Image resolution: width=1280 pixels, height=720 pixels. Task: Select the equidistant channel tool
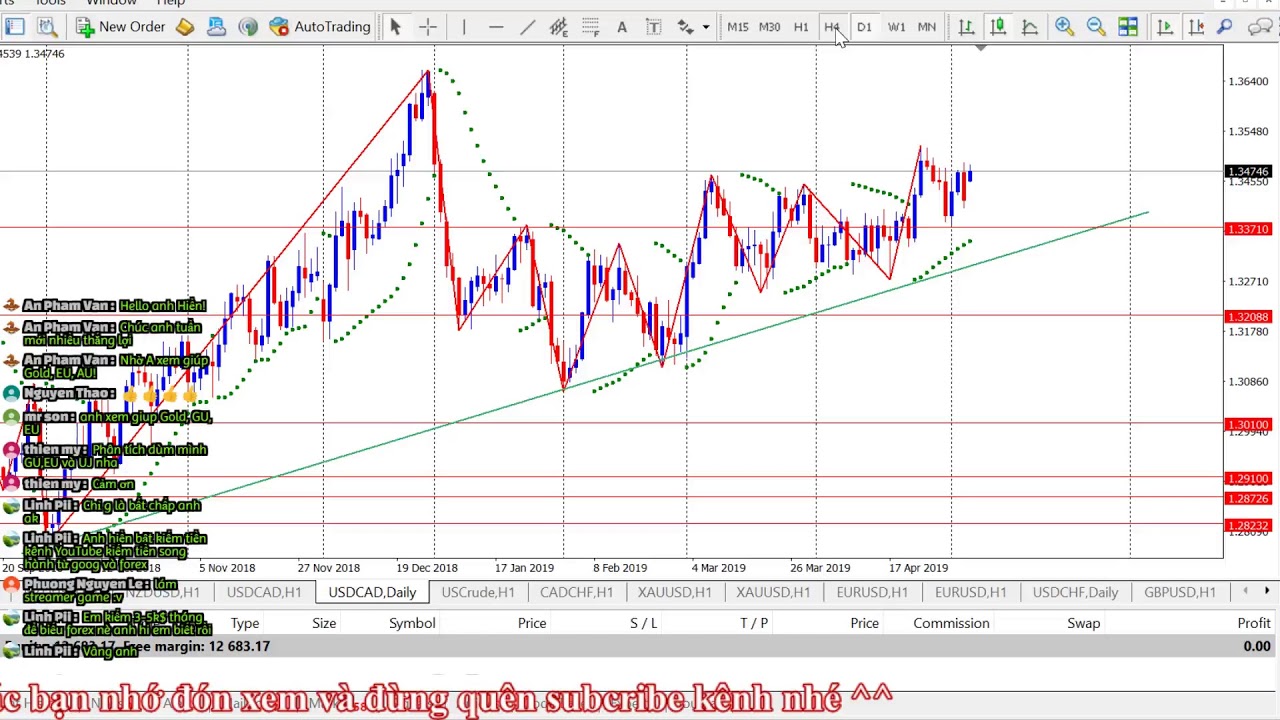[x=559, y=27]
